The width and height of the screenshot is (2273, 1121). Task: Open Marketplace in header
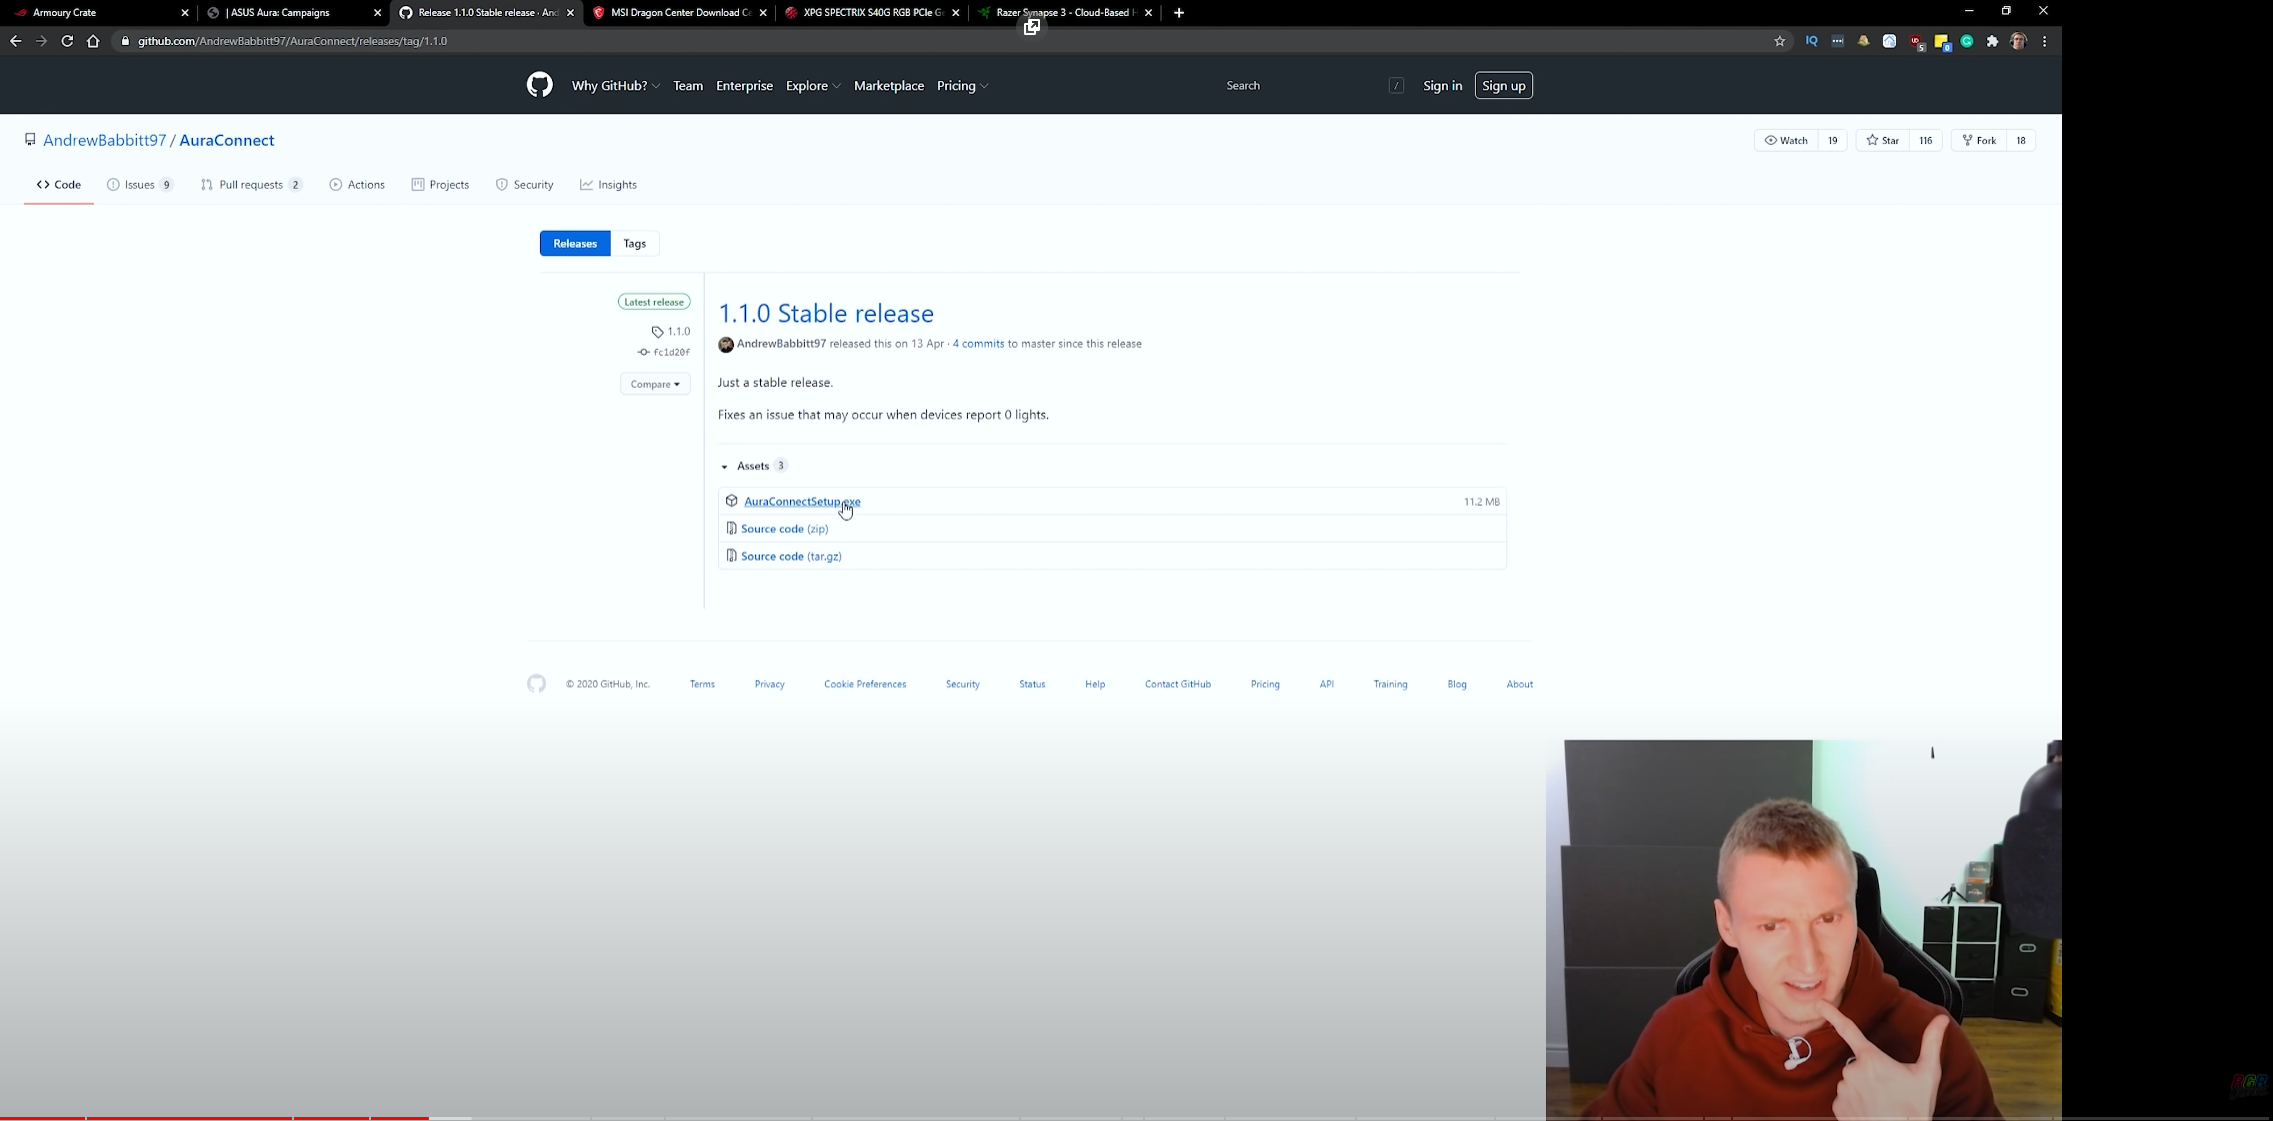click(x=889, y=86)
